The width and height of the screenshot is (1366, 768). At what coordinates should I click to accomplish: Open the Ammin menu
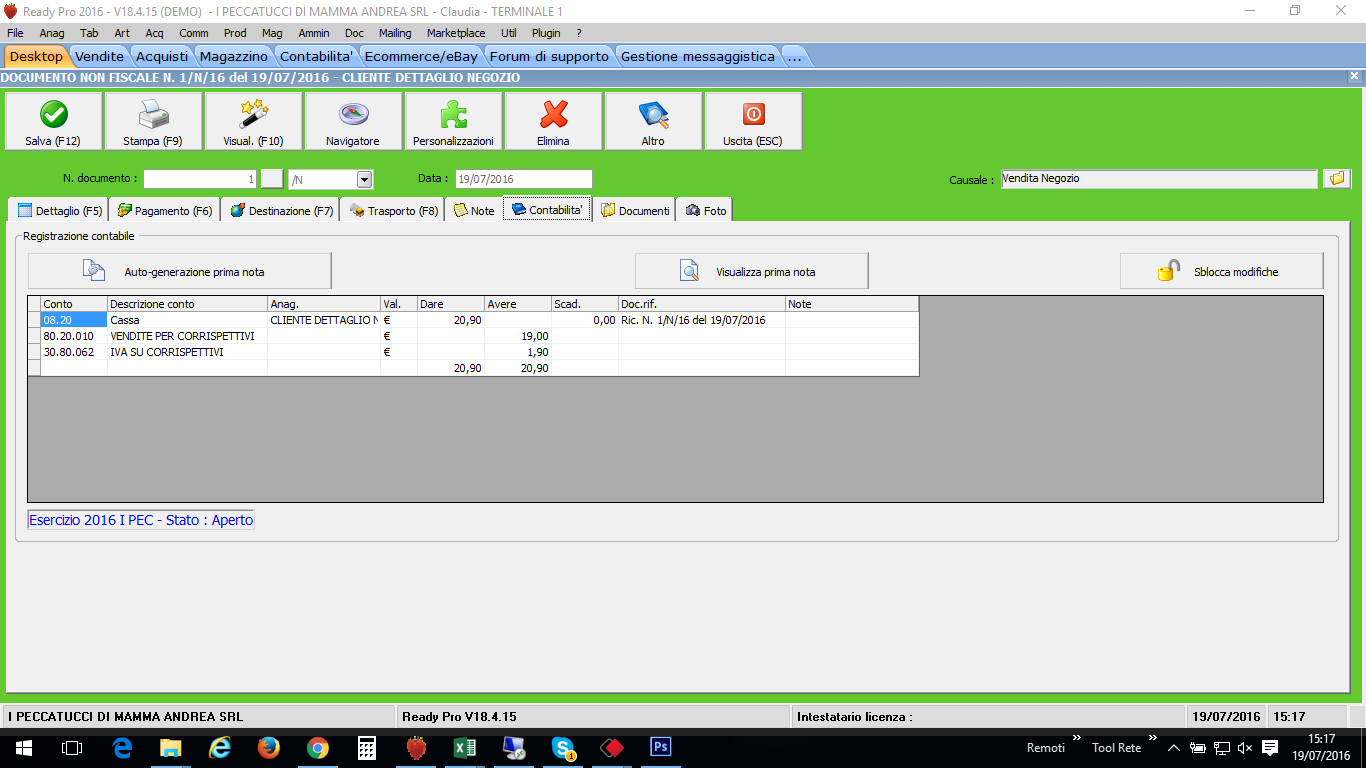point(314,33)
